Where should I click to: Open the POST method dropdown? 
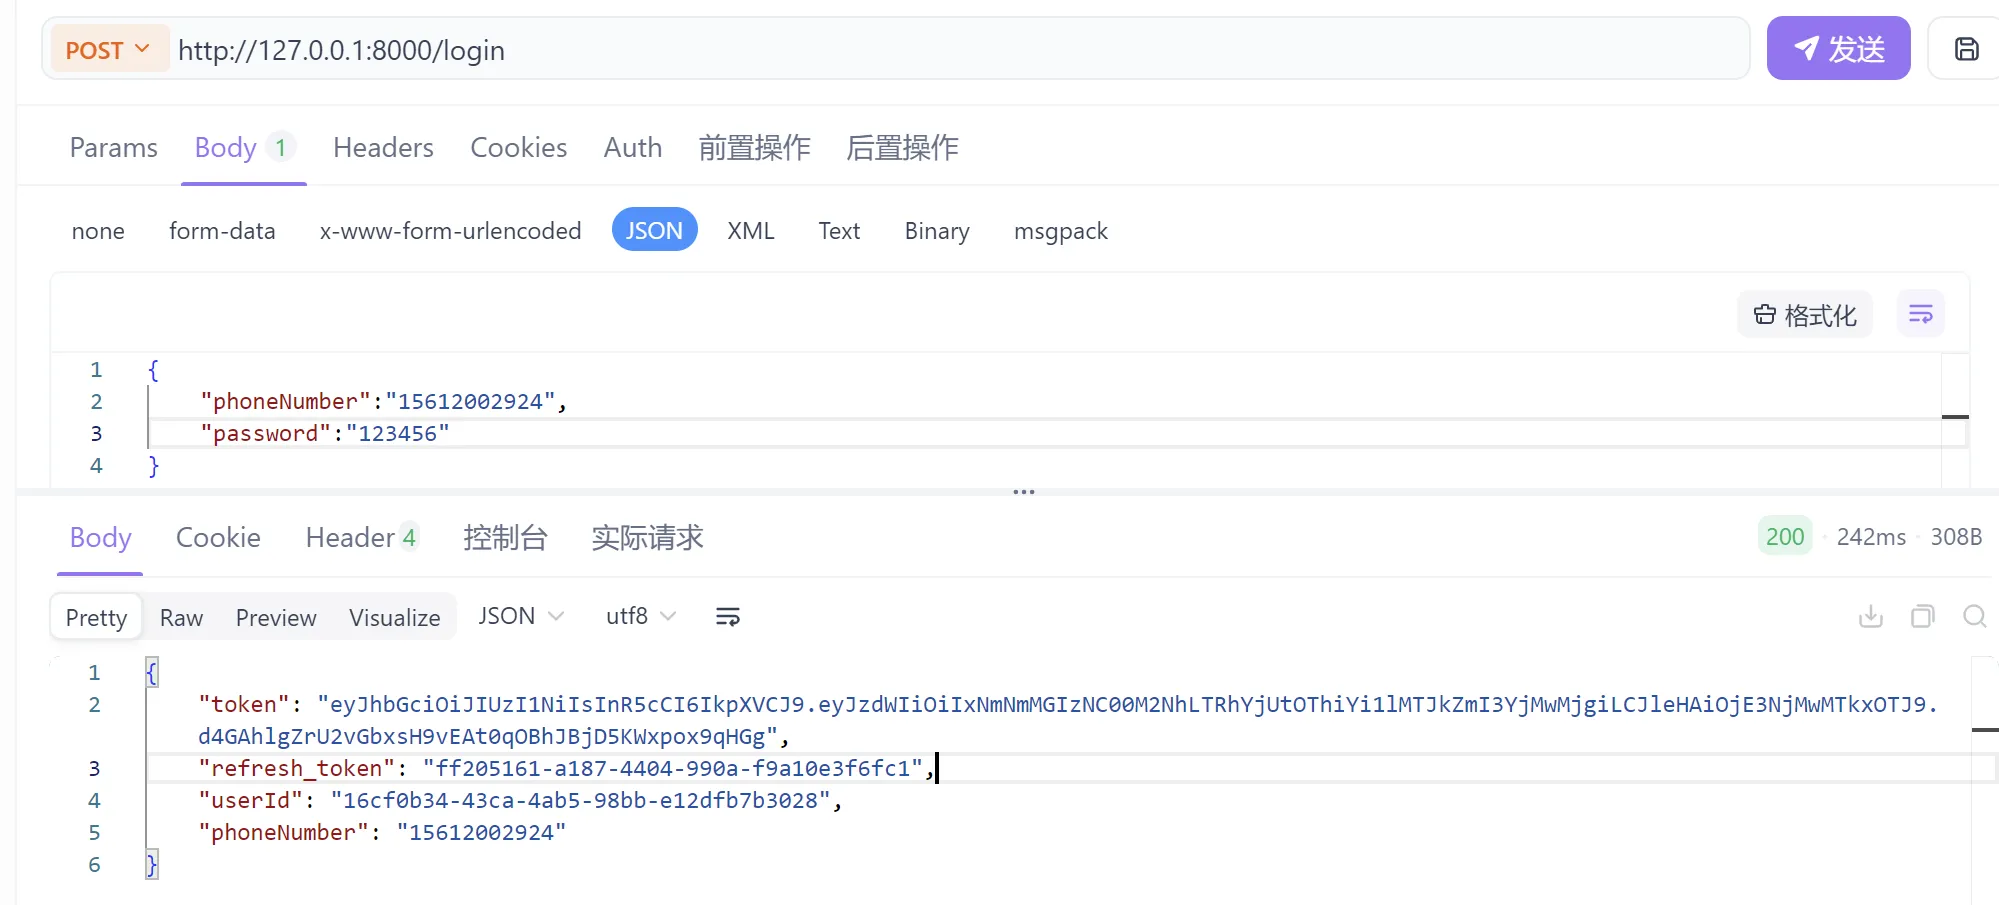pos(108,49)
